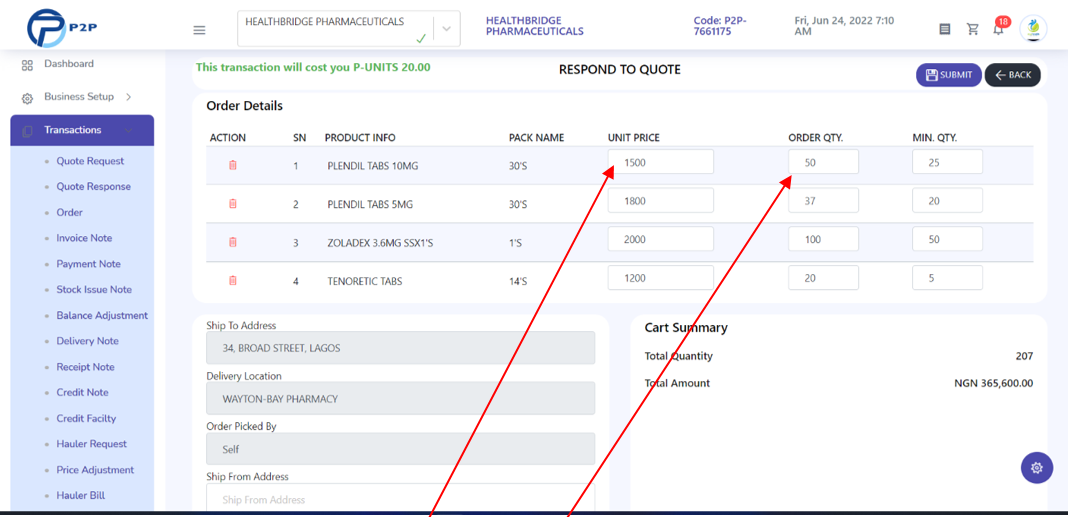Click the SUBMIT button
Viewport: 1071px width, 517px height.
949,75
